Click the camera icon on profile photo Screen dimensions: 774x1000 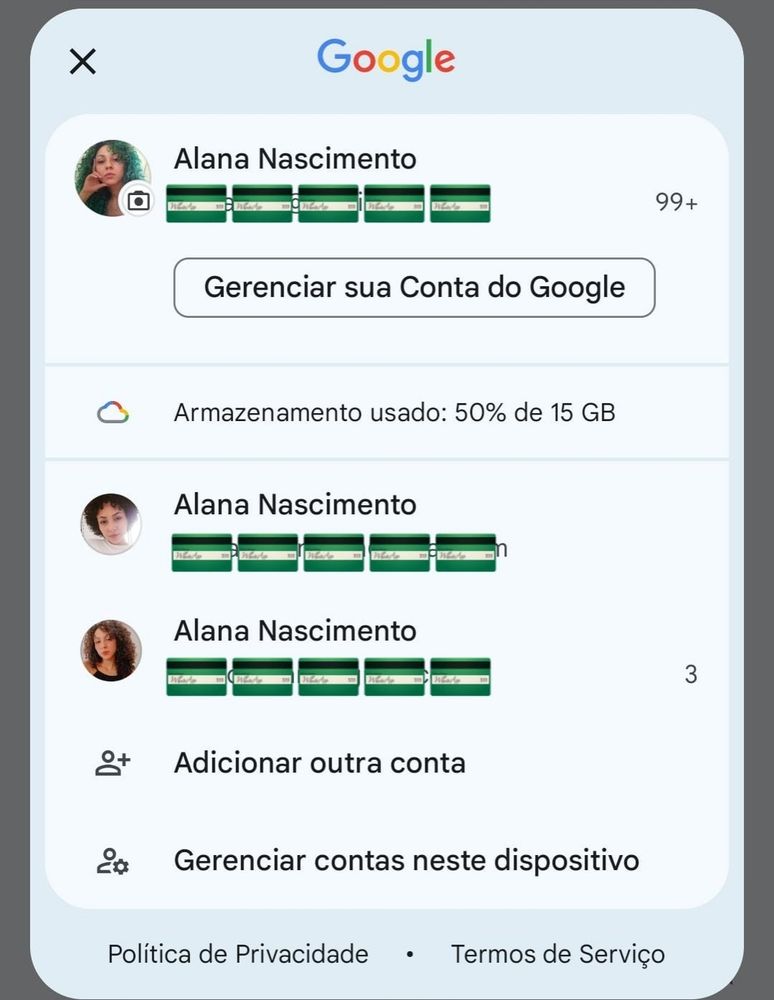tap(138, 202)
